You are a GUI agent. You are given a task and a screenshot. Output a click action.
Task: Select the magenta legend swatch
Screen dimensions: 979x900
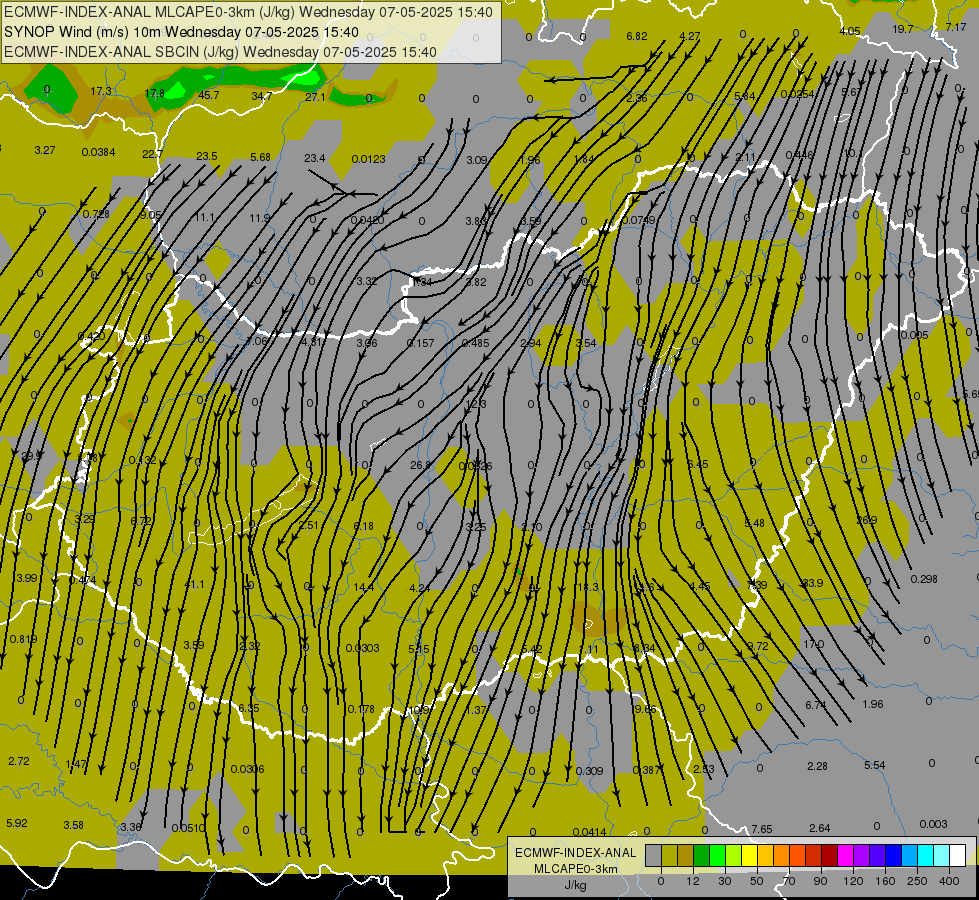(x=846, y=855)
